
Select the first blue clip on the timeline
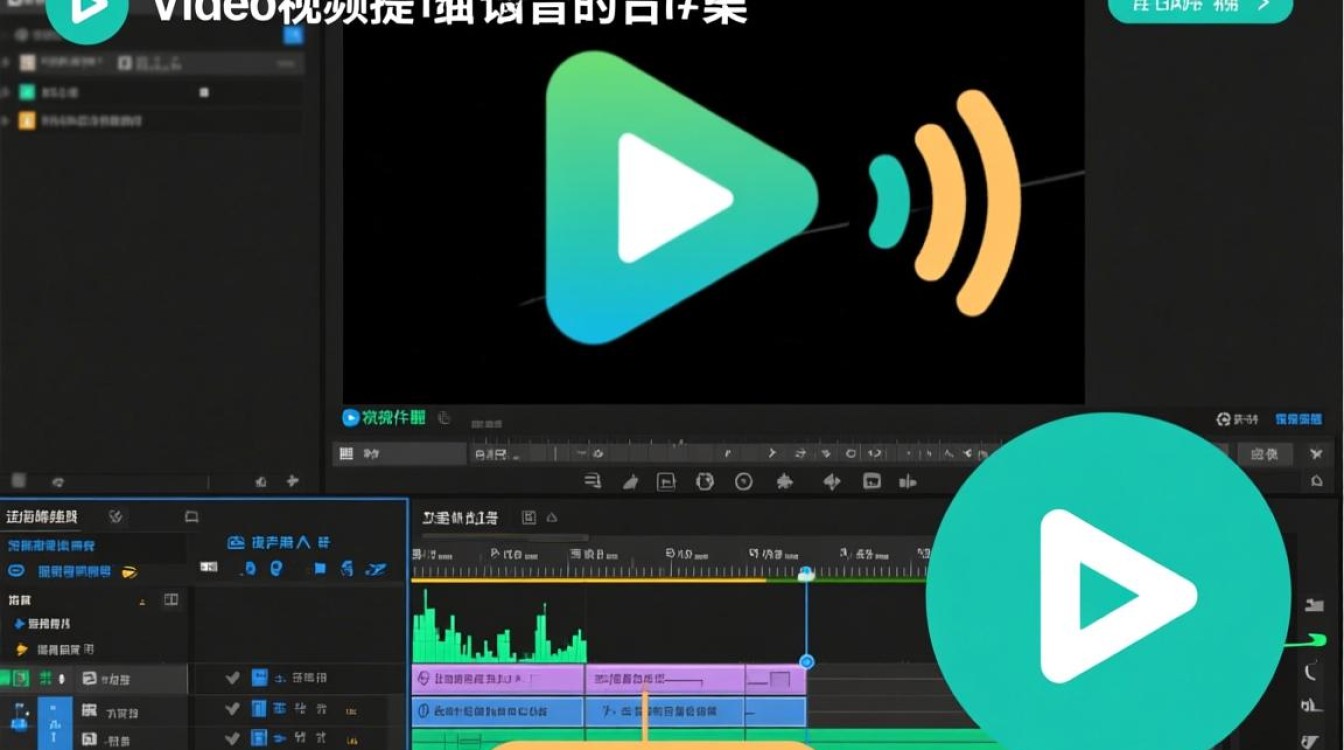point(498,712)
